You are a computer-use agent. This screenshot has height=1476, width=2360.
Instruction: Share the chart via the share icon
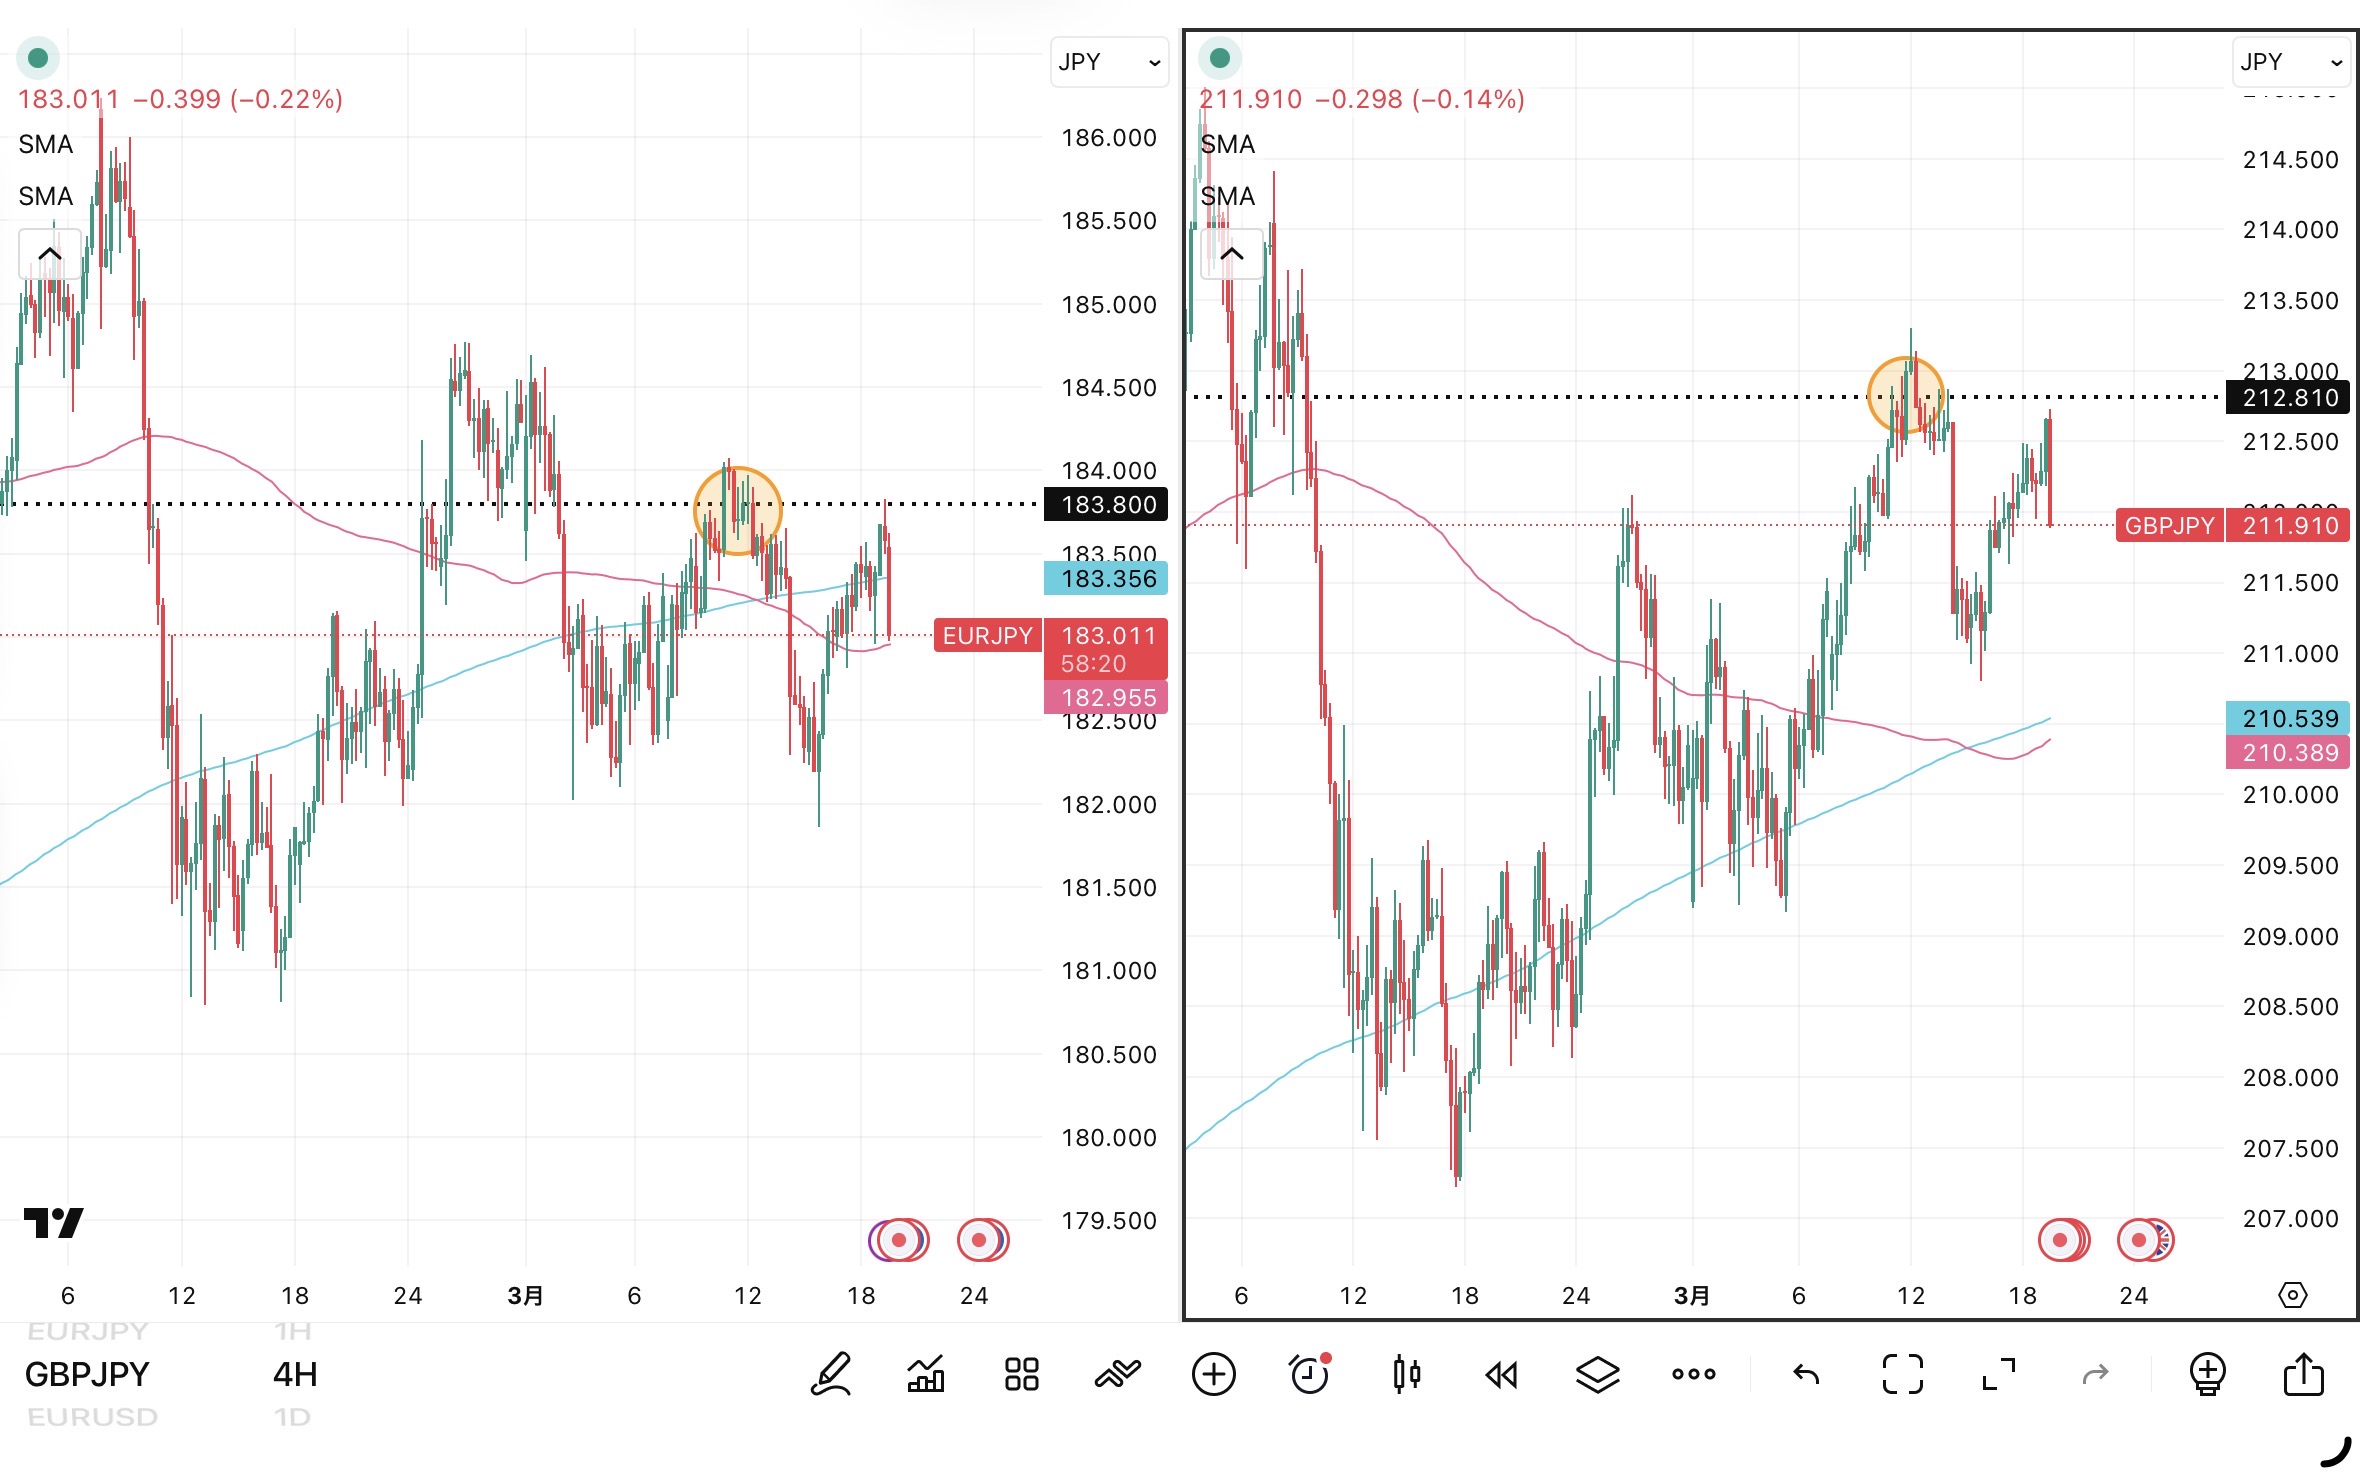(2303, 1374)
